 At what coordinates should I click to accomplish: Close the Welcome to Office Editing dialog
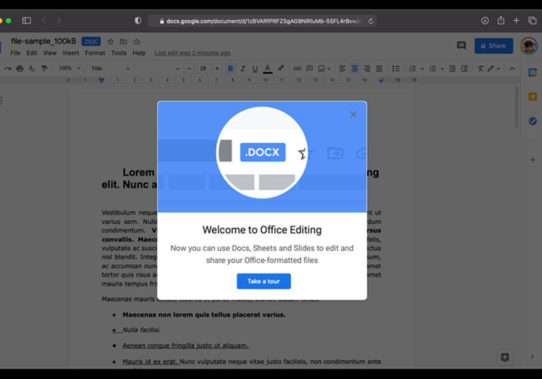point(353,114)
